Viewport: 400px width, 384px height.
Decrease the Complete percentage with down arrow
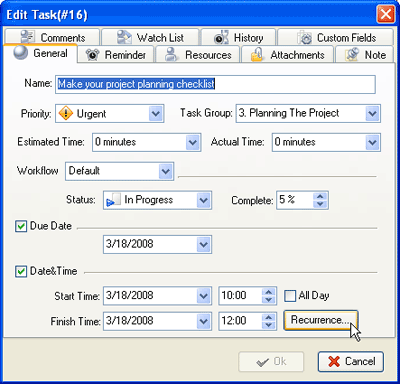click(x=320, y=204)
